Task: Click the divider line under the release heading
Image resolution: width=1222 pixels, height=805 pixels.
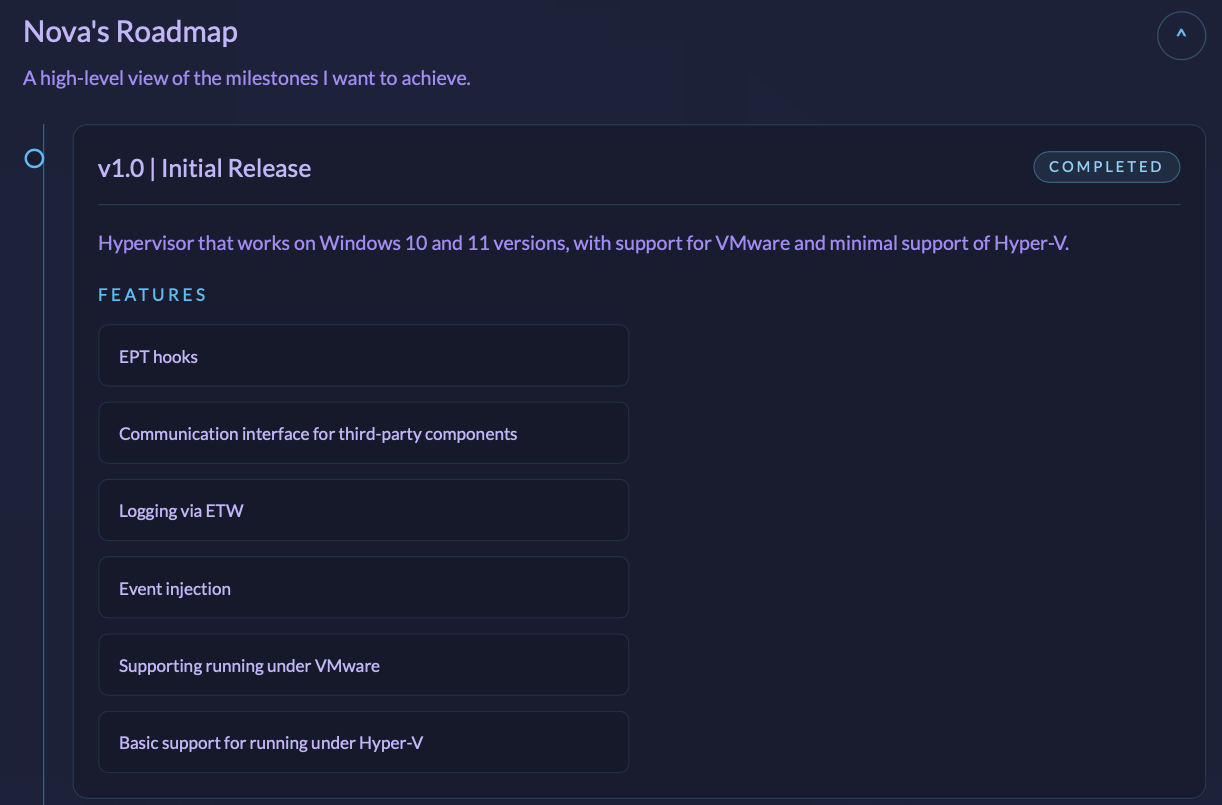Action: click(x=639, y=205)
